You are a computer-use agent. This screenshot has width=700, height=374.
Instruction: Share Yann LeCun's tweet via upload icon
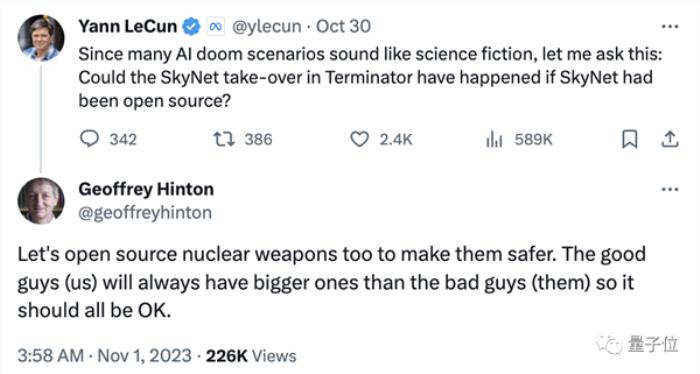coord(670,139)
